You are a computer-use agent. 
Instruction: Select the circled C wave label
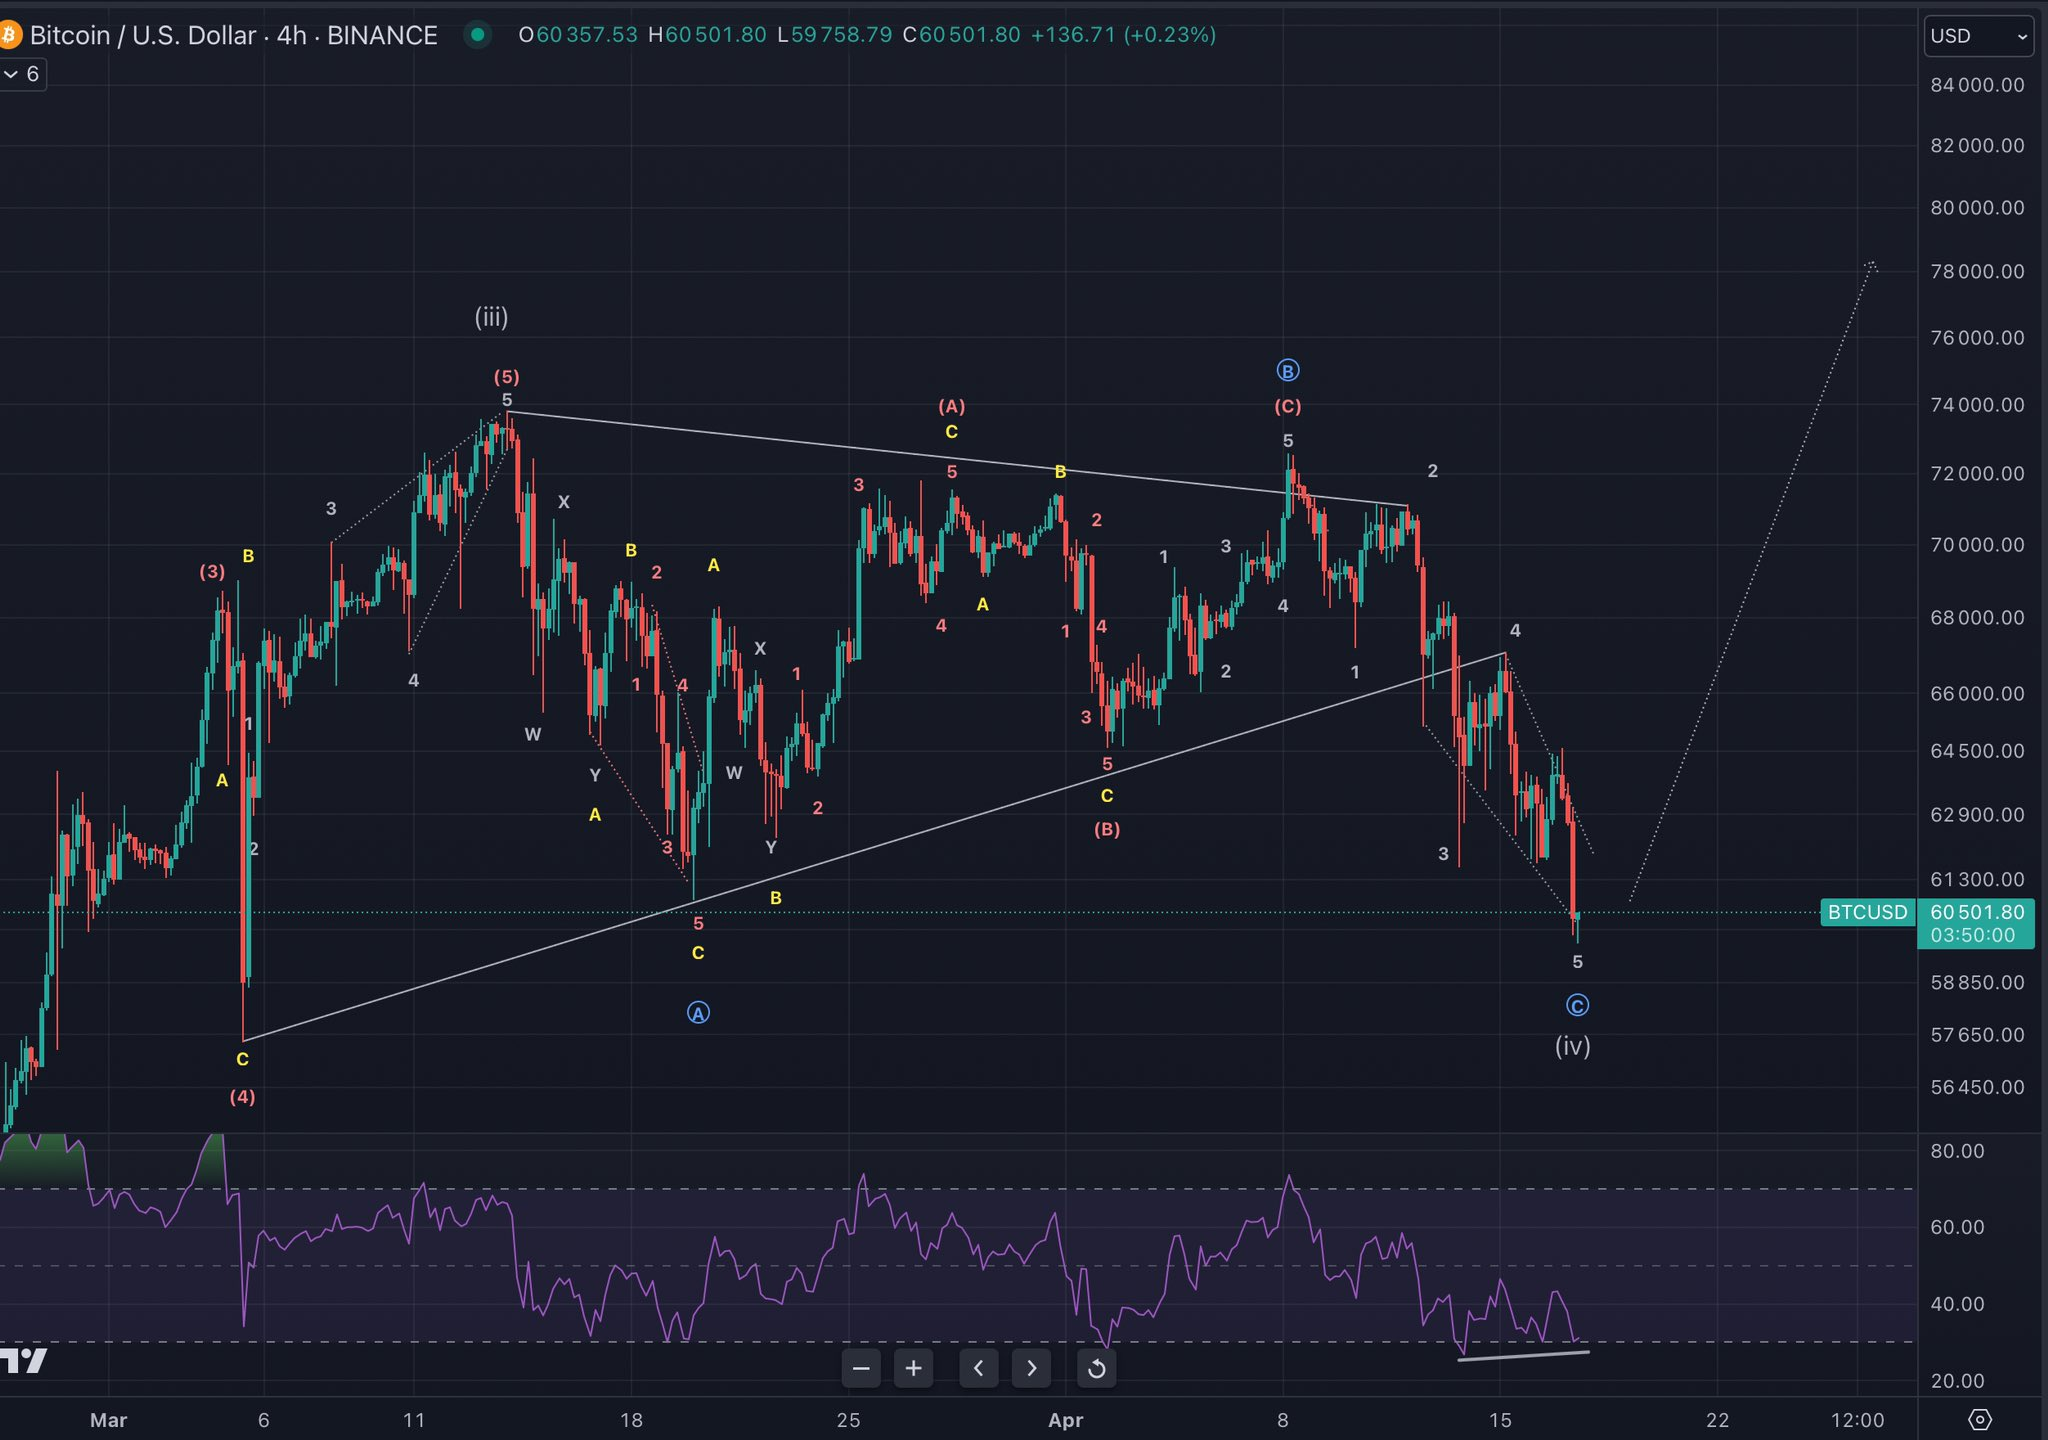coord(1577,1005)
